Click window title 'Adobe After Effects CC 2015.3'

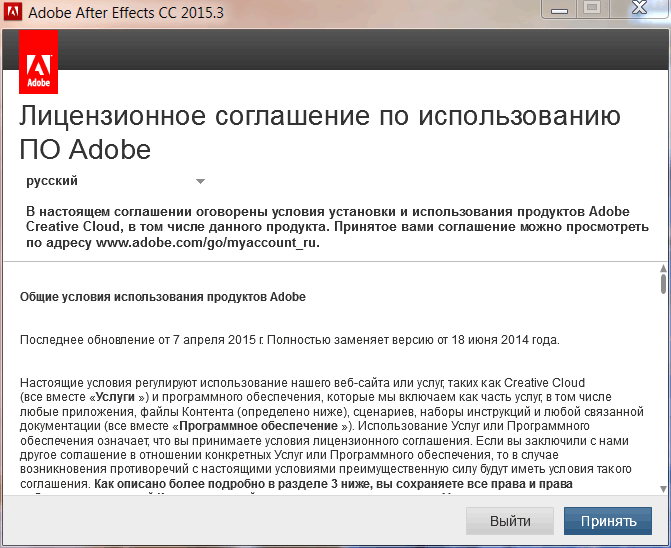[126, 12]
